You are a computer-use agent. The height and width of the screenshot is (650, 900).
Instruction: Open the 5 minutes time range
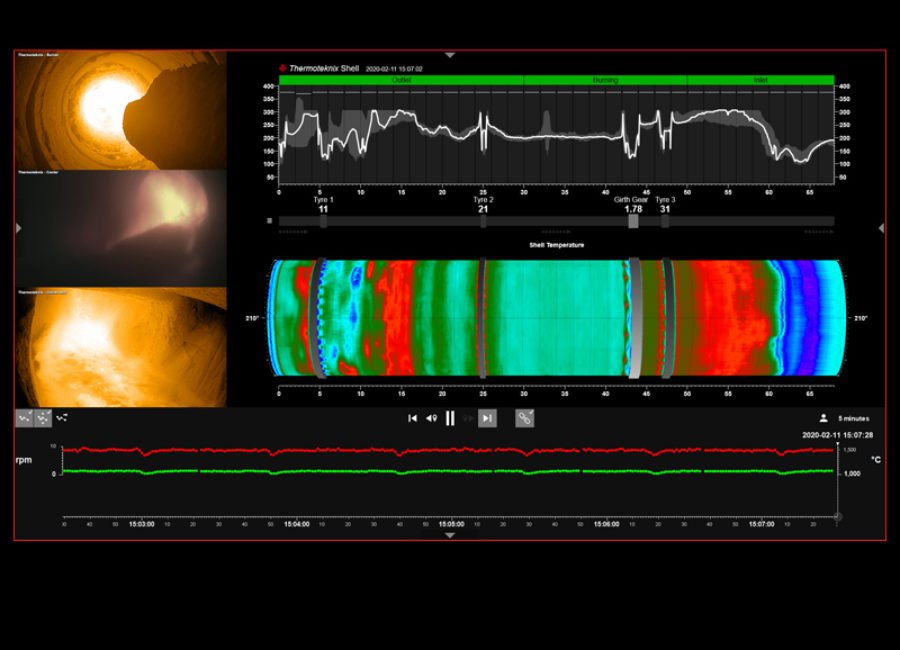tap(853, 418)
